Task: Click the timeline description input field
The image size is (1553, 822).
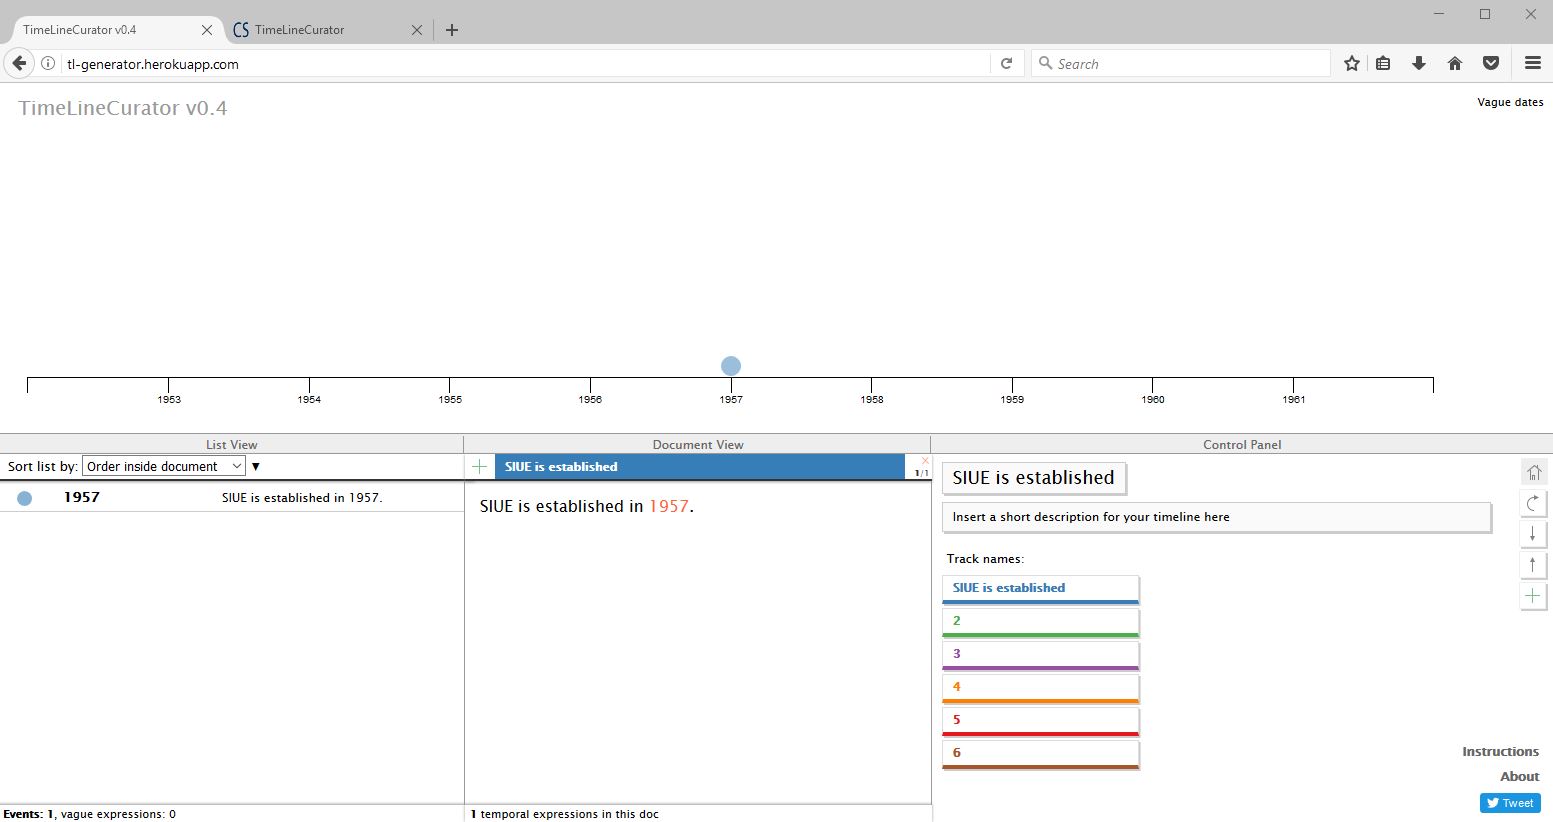Action: point(1216,517)
